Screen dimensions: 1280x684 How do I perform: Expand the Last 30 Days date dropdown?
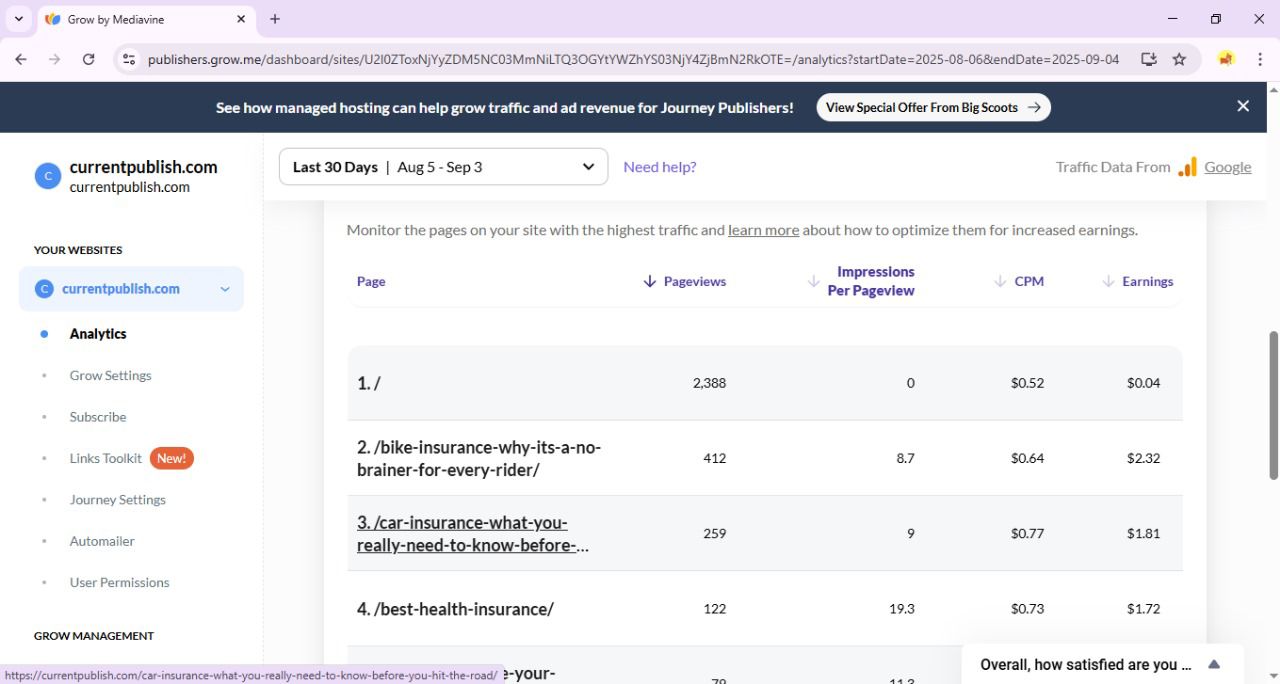click(443, 167)
